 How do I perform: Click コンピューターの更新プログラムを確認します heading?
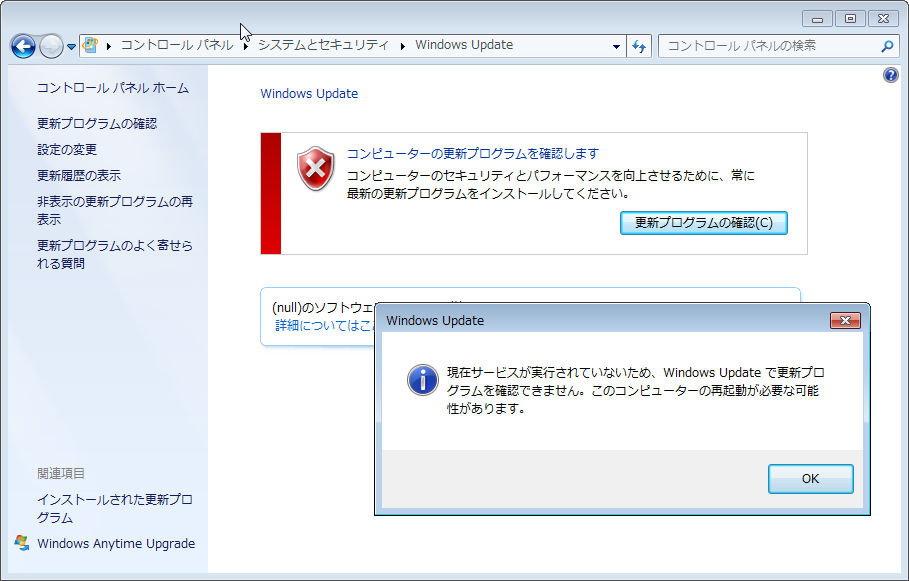coord(472,154)
